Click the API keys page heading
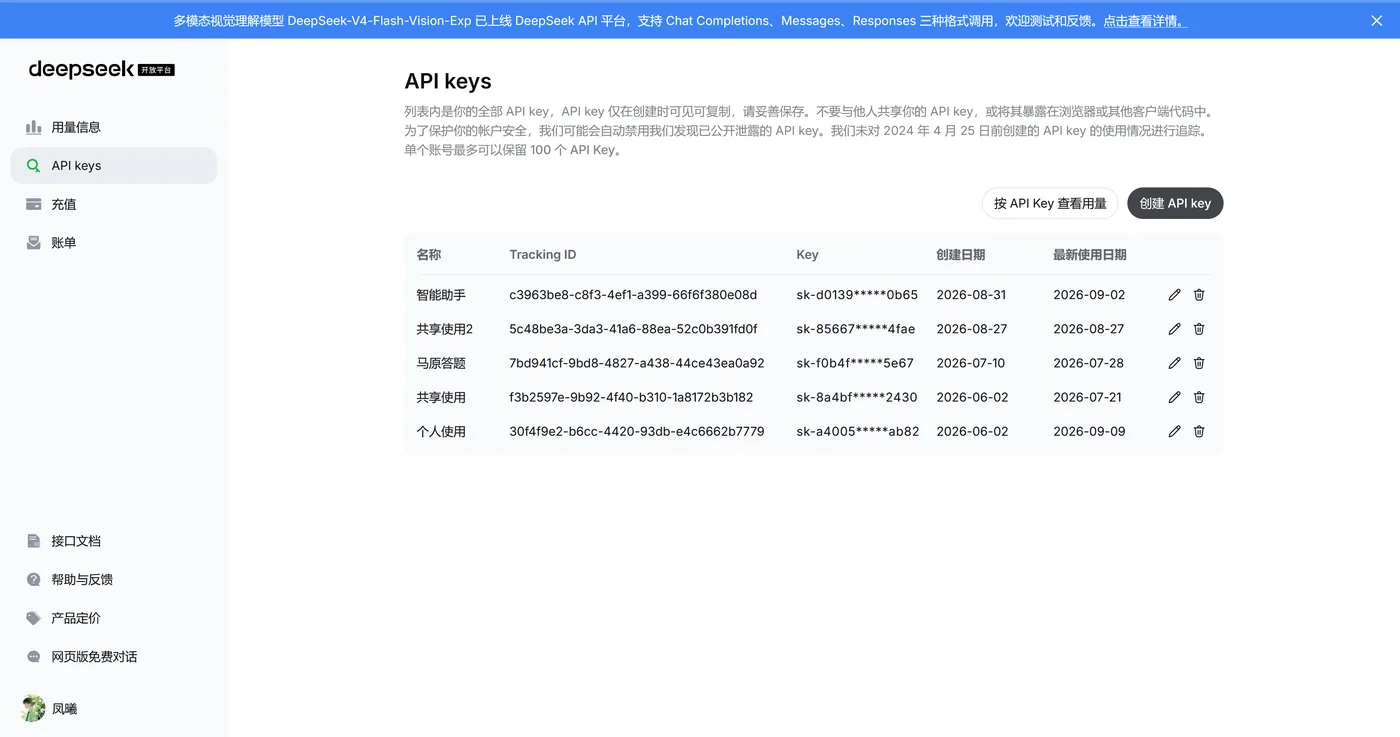The width and height of the screenshot is (1400, 737). [448, 81]
